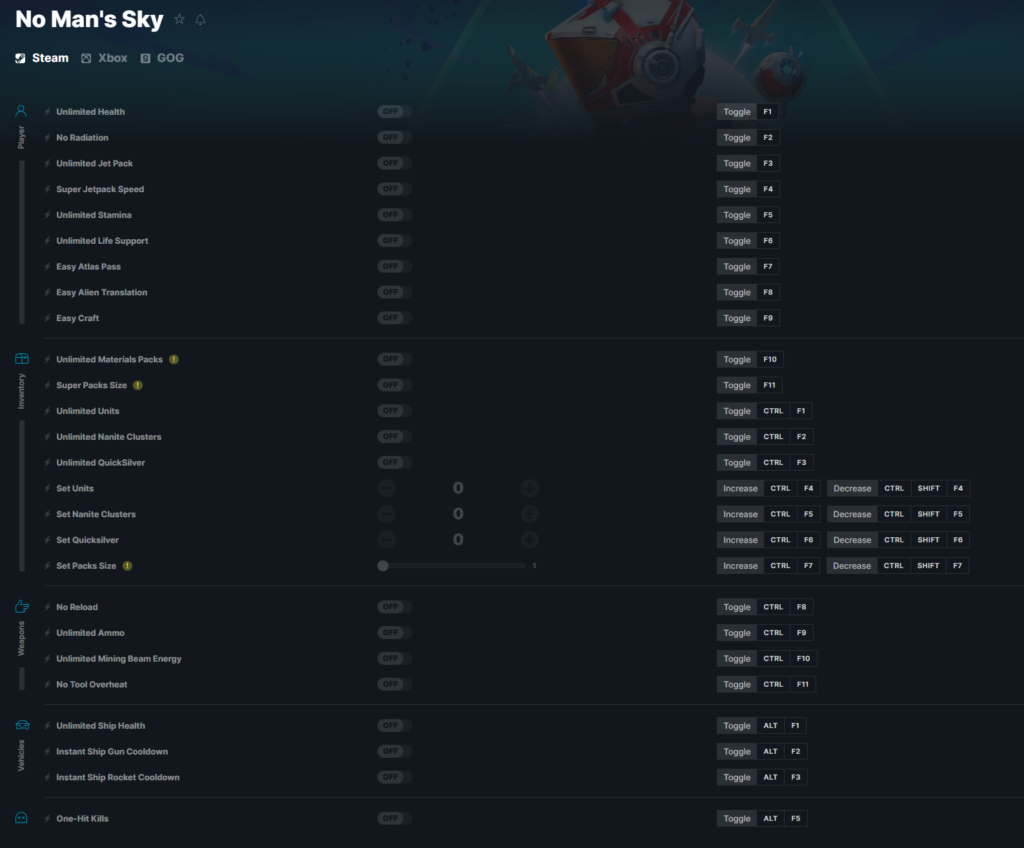
Task: Select the Vehicles category icon
Action: 22,725
